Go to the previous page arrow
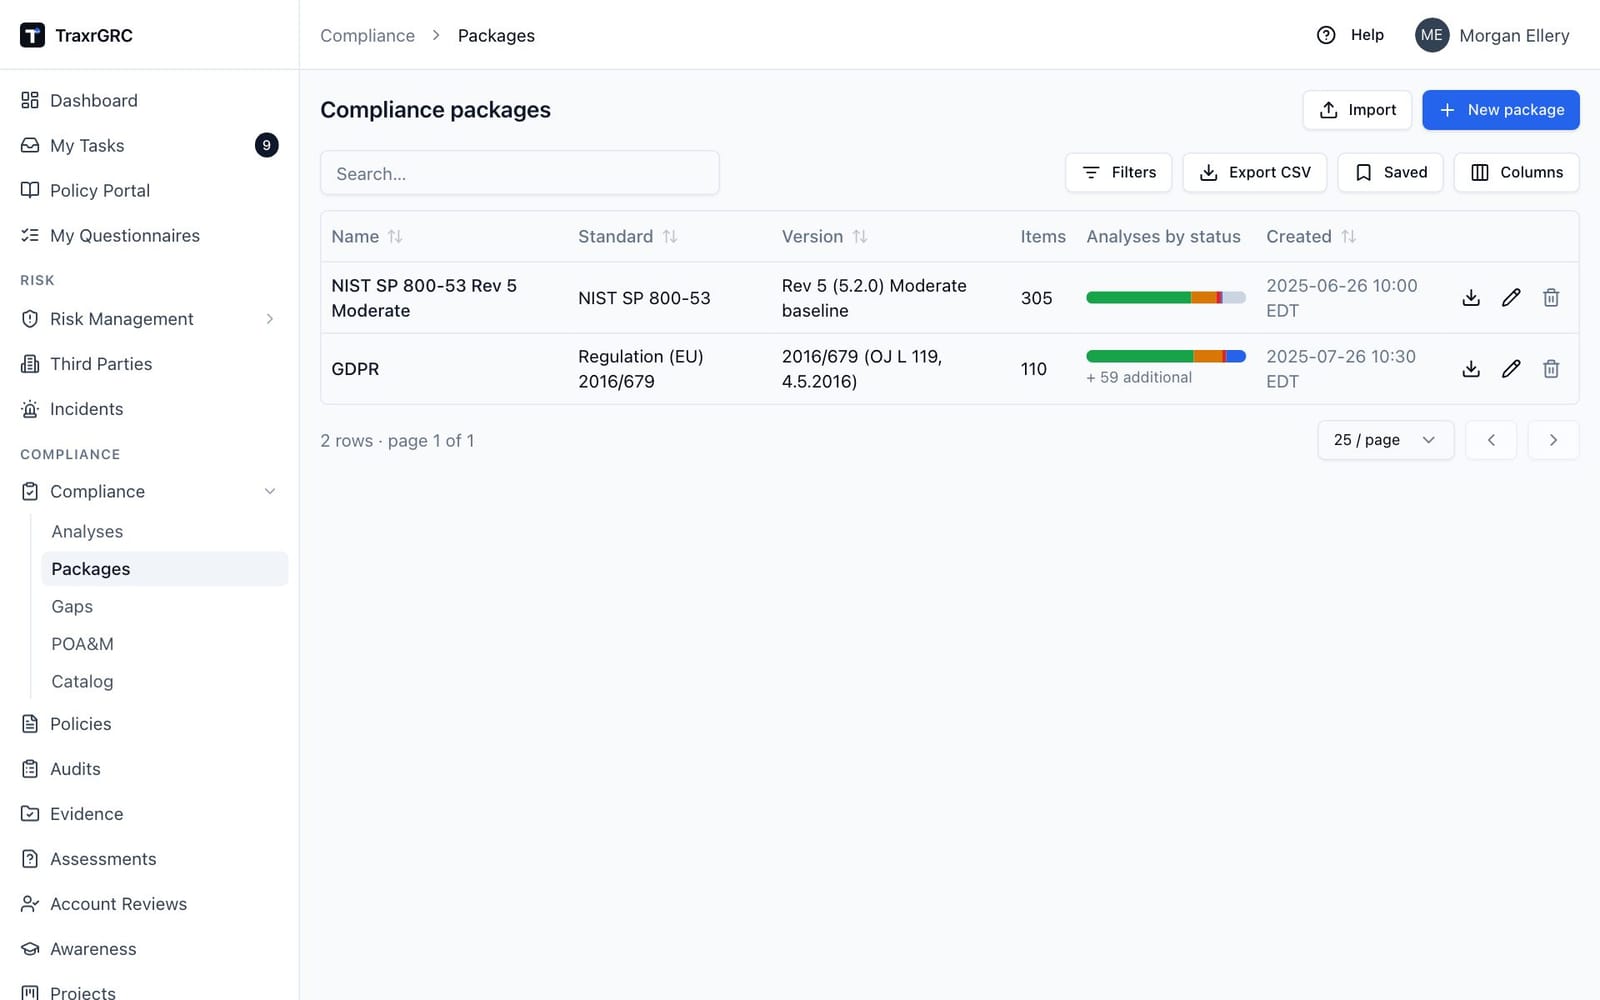 1491,440
